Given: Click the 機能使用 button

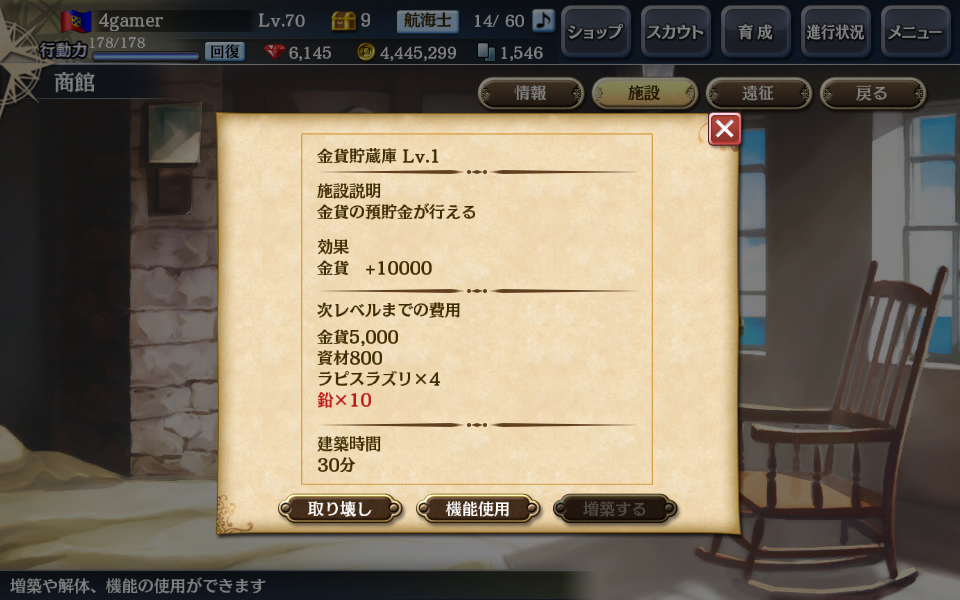Looking at the screenshot, I should pos(478,509).
